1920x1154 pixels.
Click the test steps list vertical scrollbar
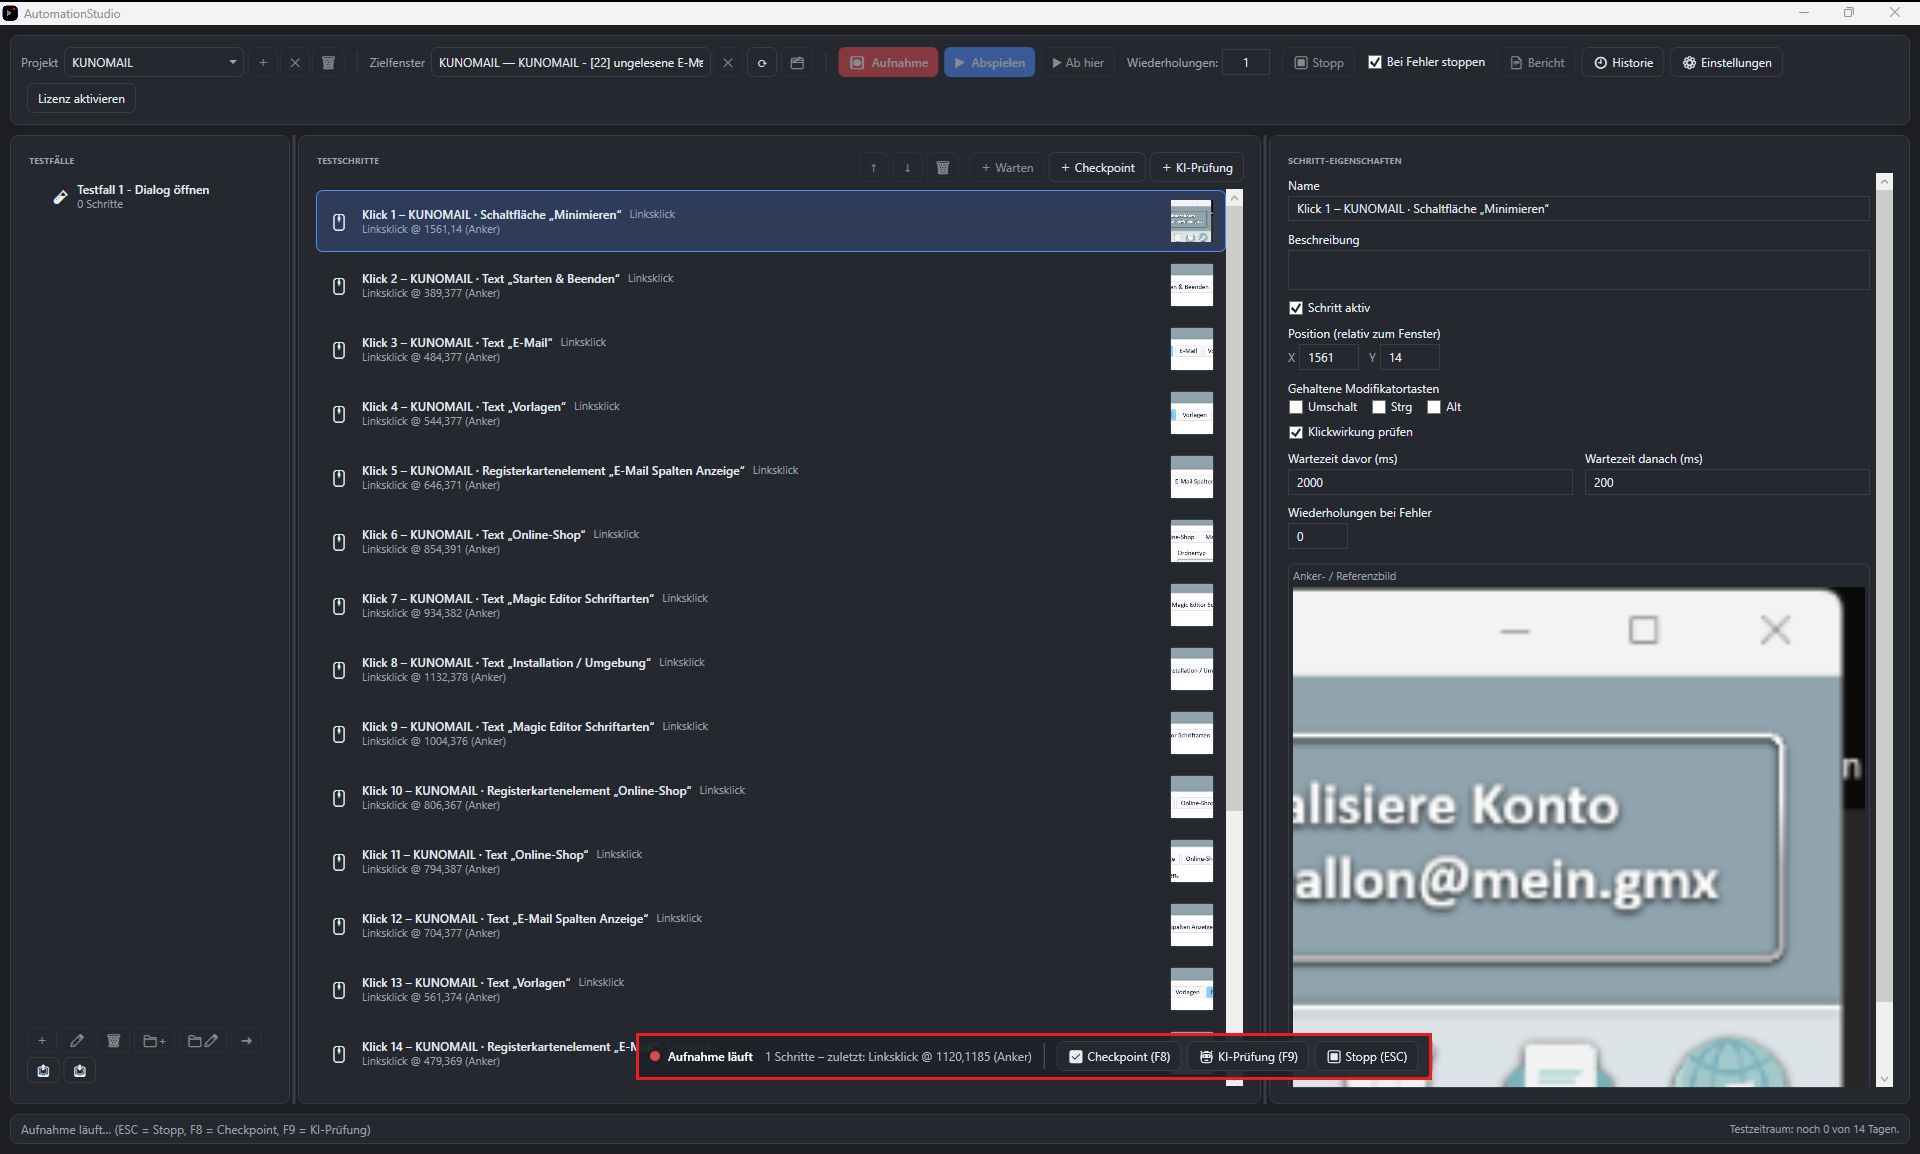click(1234, 510)
